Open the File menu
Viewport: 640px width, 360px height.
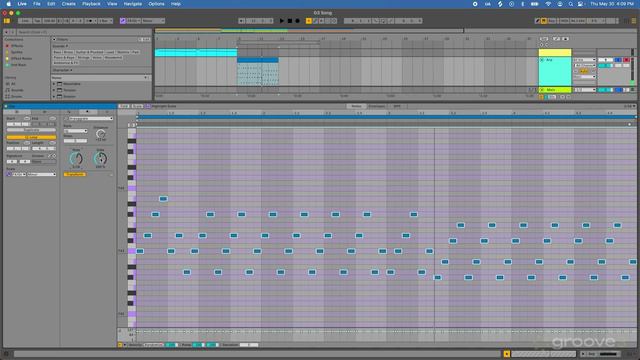click(37, 4)
